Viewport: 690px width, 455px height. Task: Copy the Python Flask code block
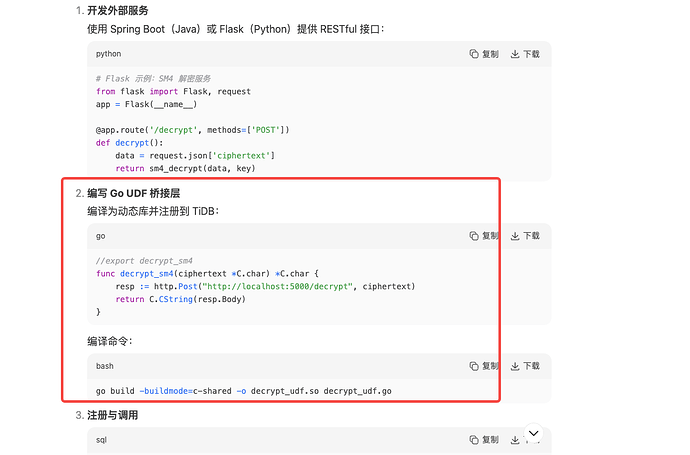coord(484,54)
